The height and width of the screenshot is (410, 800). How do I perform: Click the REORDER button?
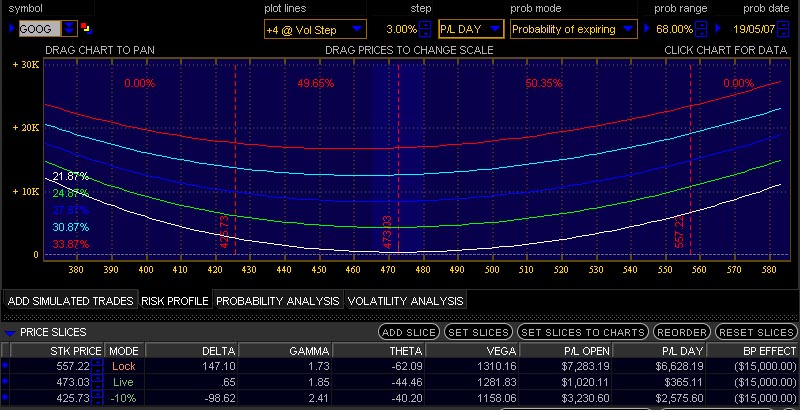[682, 332]
